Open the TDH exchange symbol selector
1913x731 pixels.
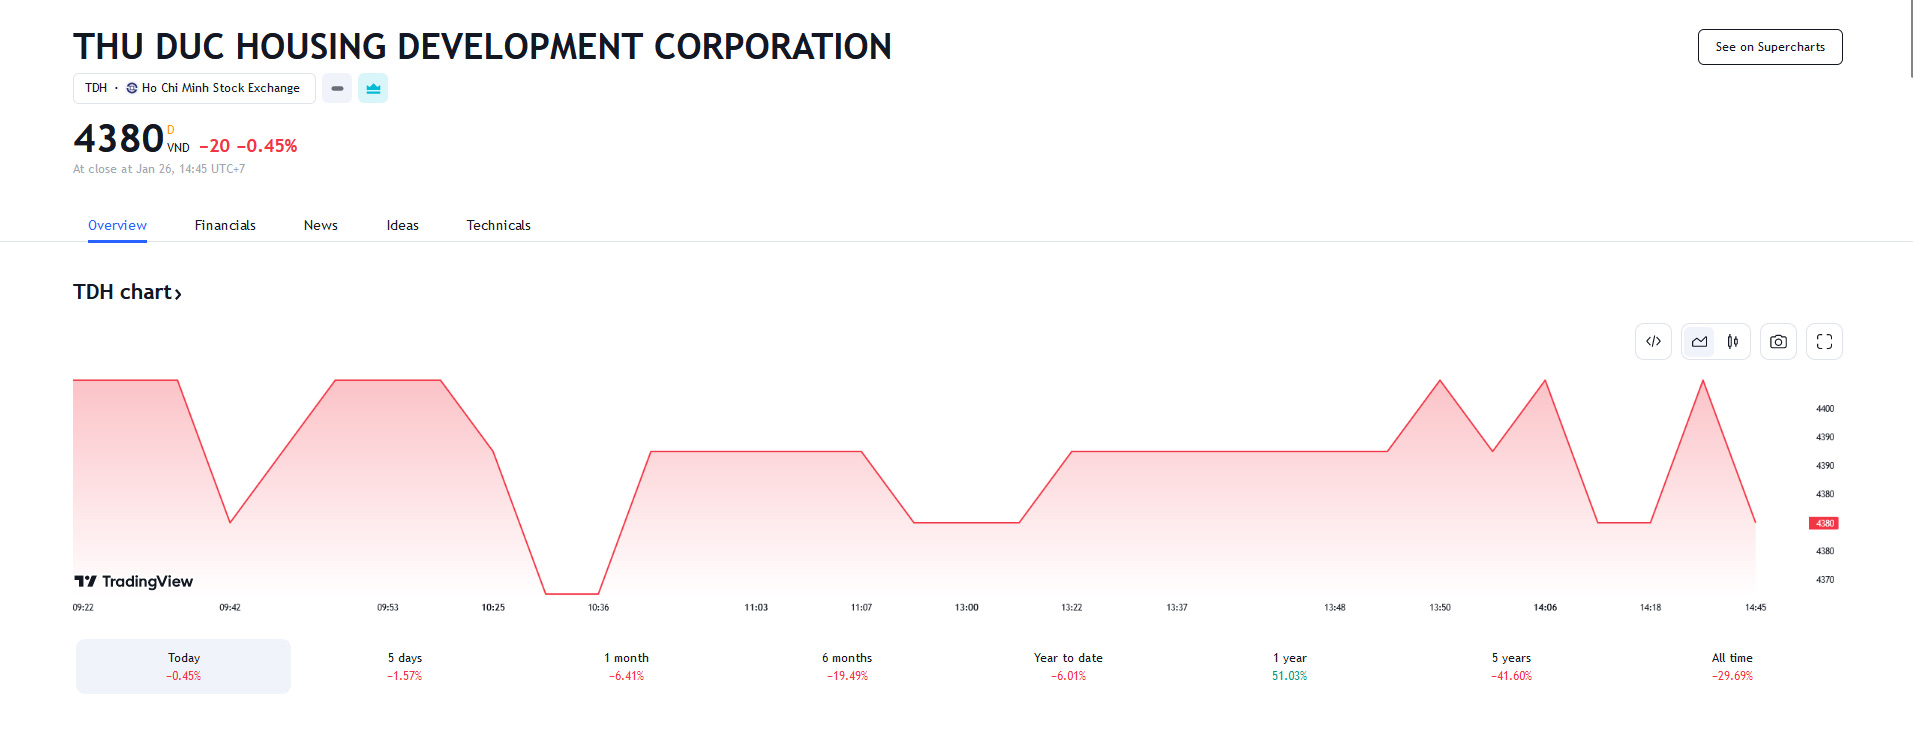[x=194, y=89]
